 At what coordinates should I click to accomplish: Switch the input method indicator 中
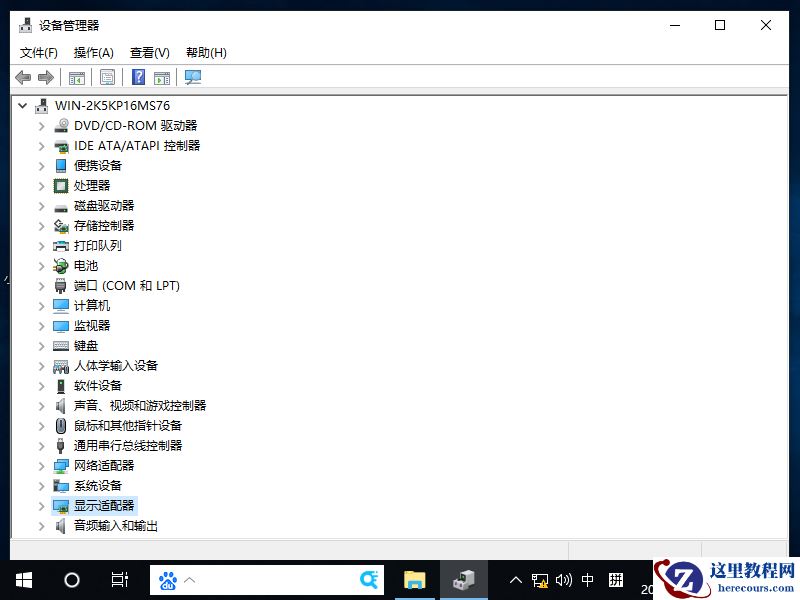(x=586, y=580)
